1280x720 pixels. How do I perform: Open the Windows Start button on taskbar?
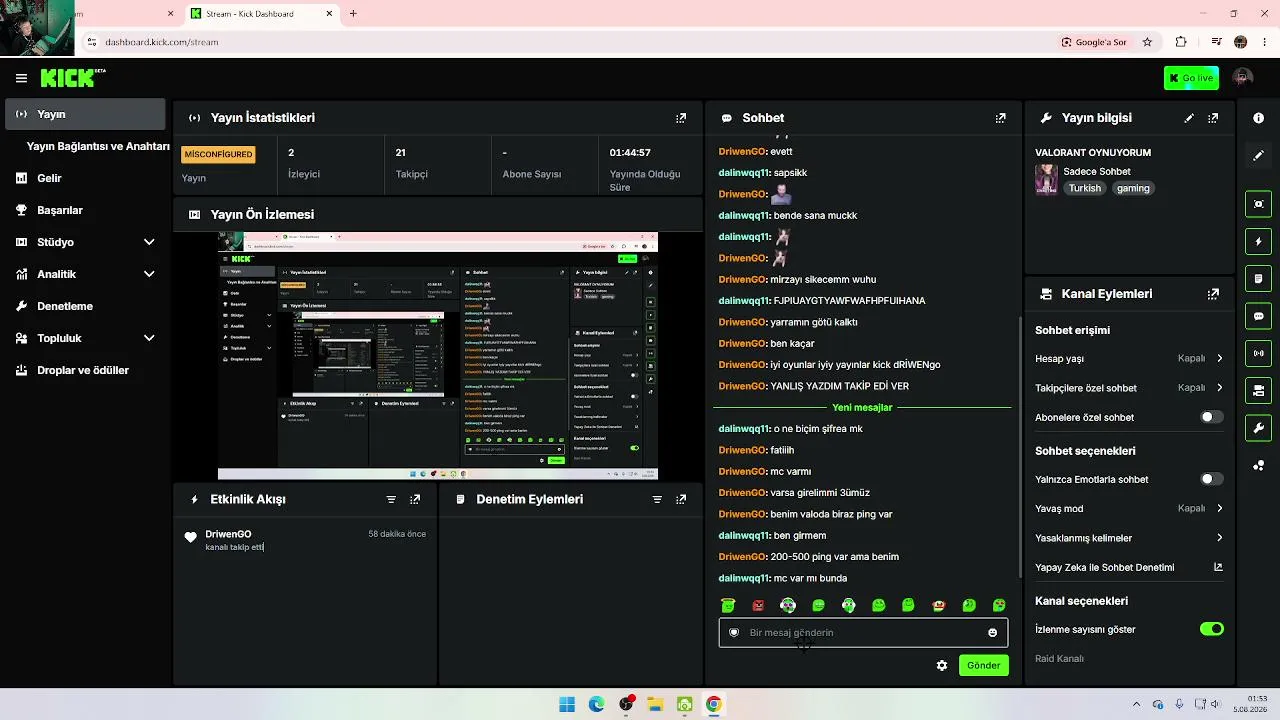point(567,704)
